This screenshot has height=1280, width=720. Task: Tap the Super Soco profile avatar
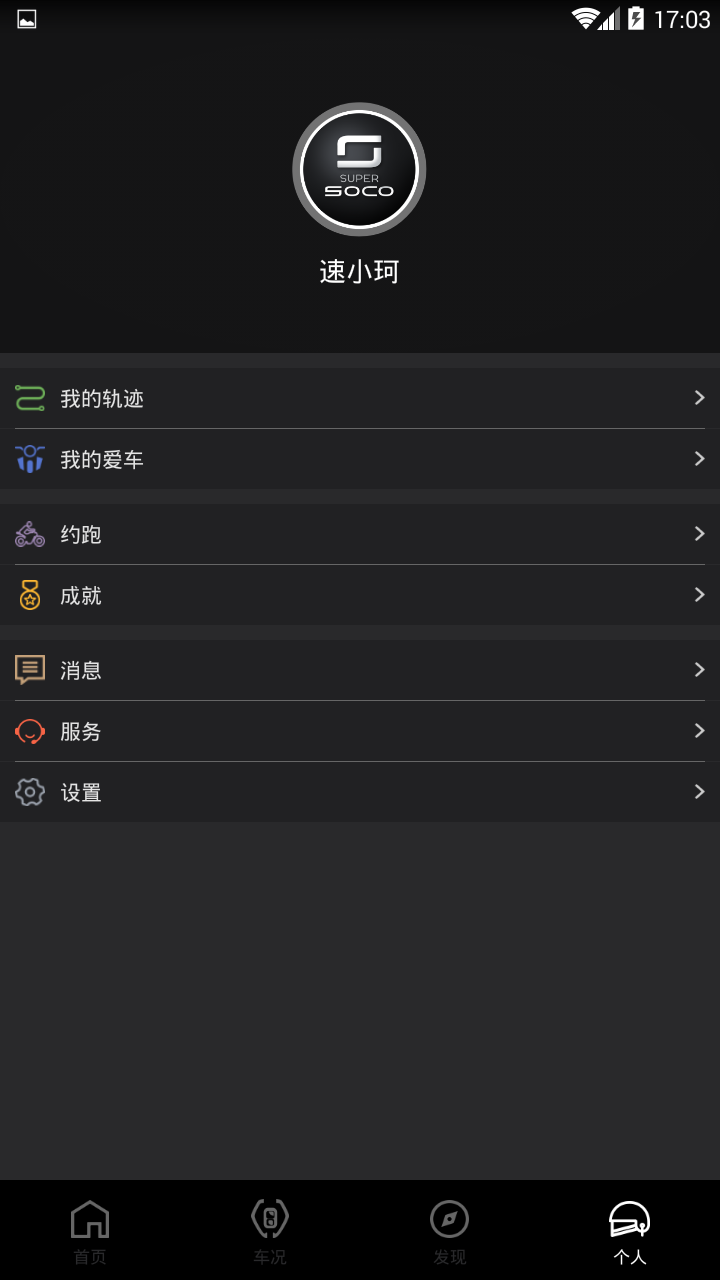pos(359,169)
